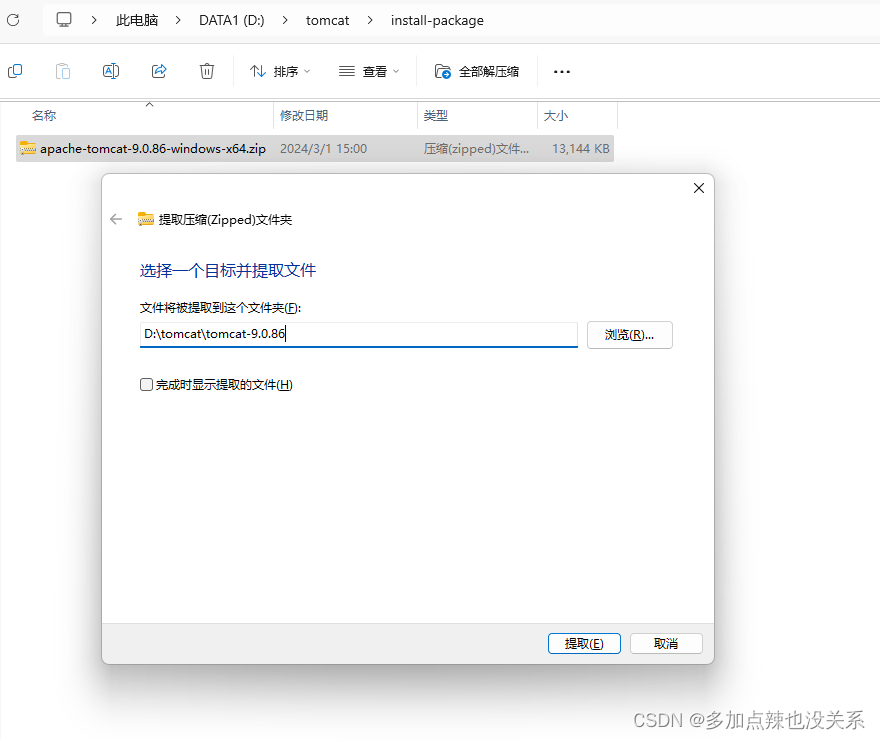Copy selected file via toolbar icon

(x=15, y=71)
